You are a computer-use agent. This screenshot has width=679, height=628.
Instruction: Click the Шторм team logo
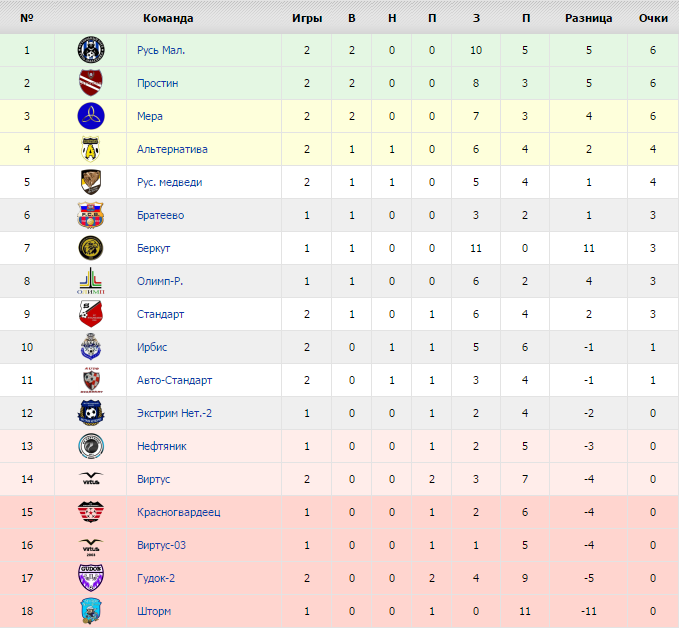coord(91,611)
